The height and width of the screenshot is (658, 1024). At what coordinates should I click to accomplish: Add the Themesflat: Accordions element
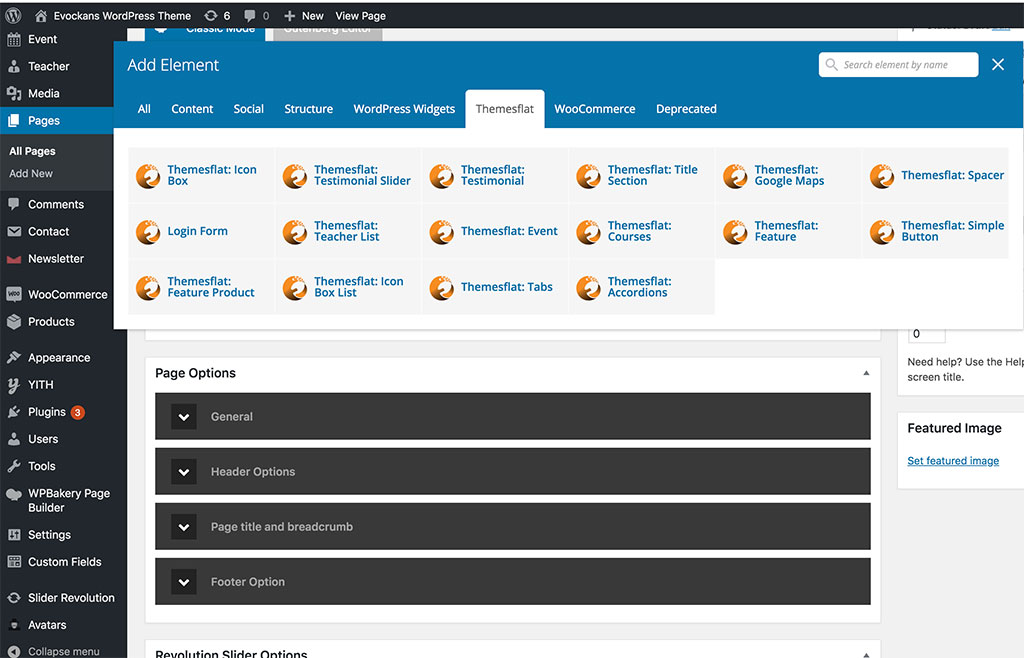(642, 287)
